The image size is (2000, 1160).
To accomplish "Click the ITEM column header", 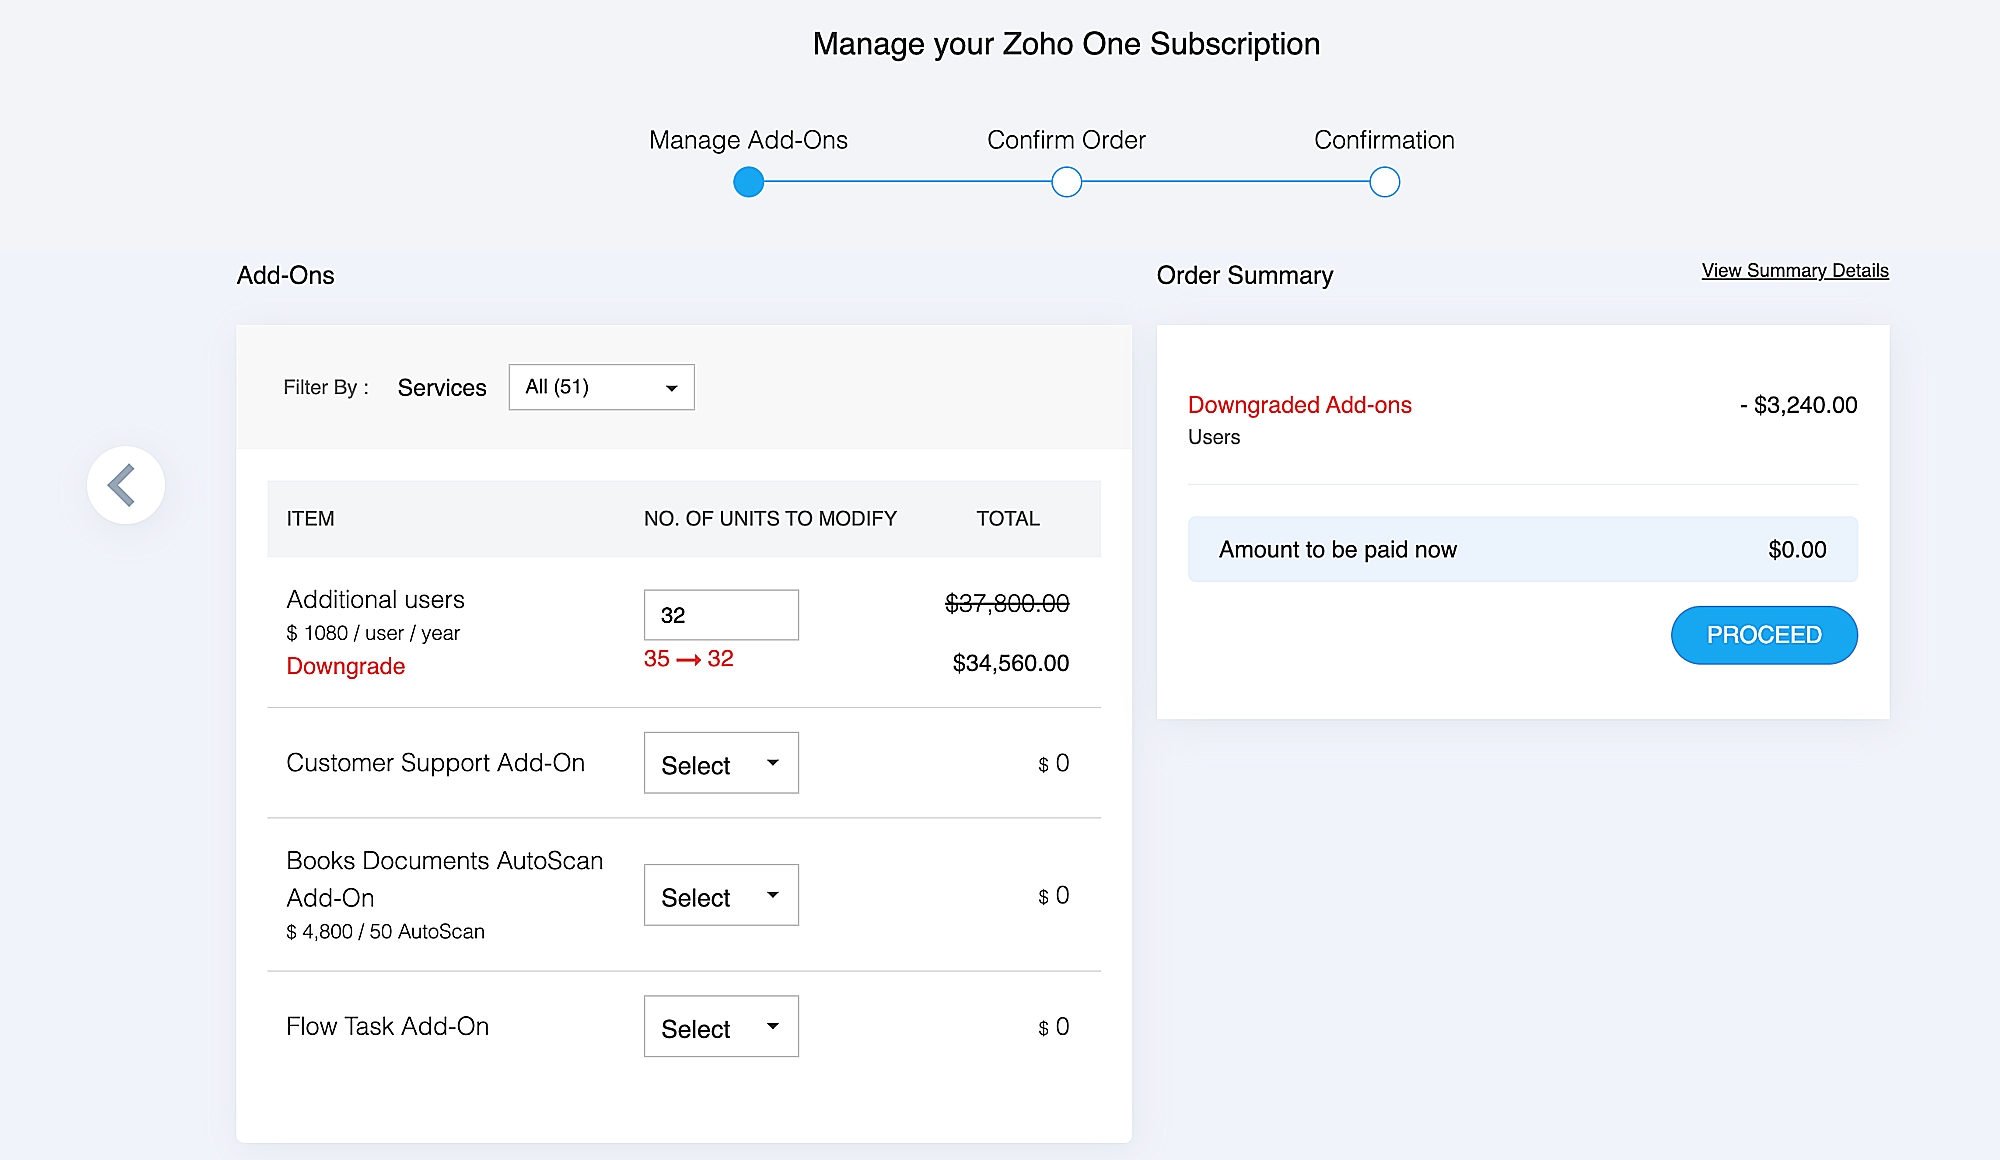I will (x=310, y=519).
